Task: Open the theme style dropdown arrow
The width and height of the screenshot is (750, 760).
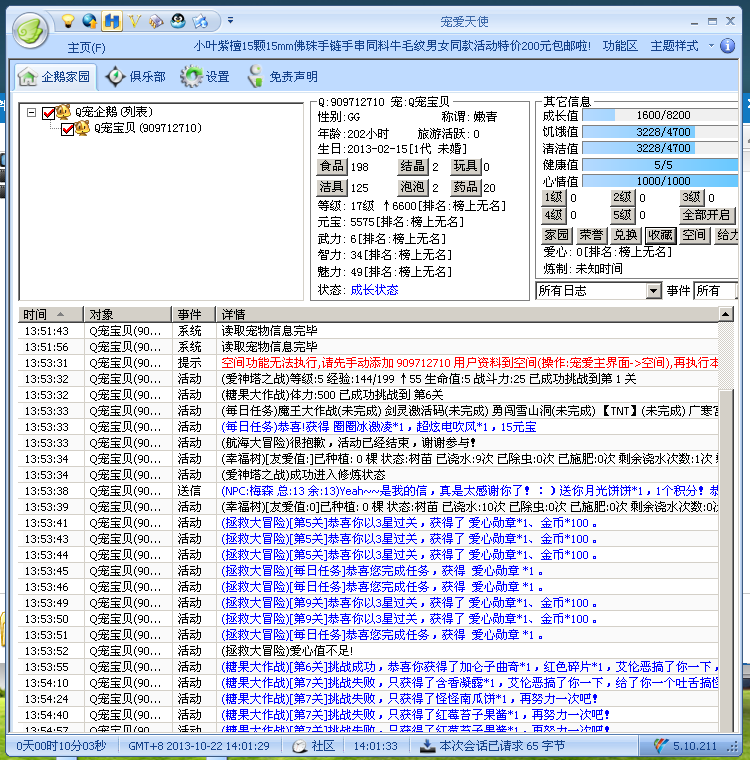Action: tap(711, 46)
